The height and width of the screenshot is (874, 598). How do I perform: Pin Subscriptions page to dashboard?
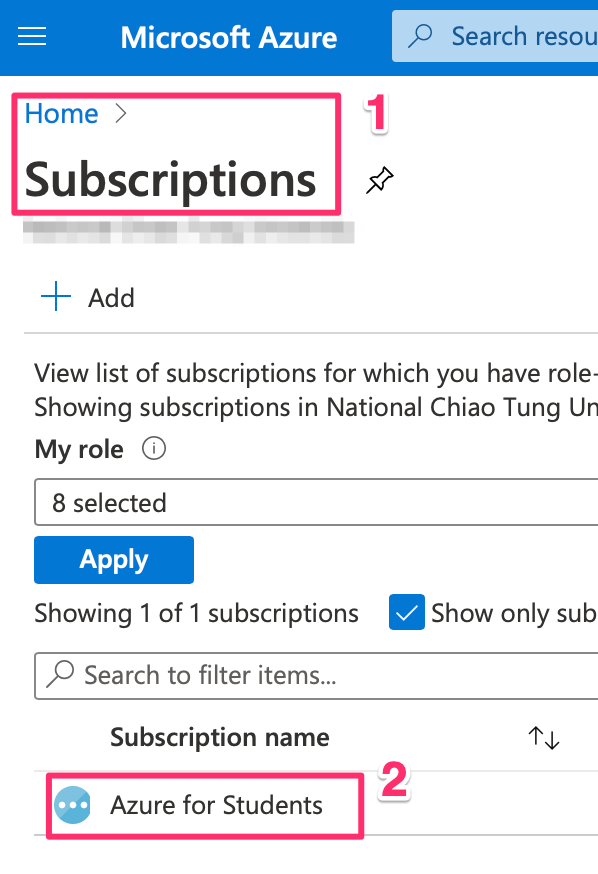(380, 181)
